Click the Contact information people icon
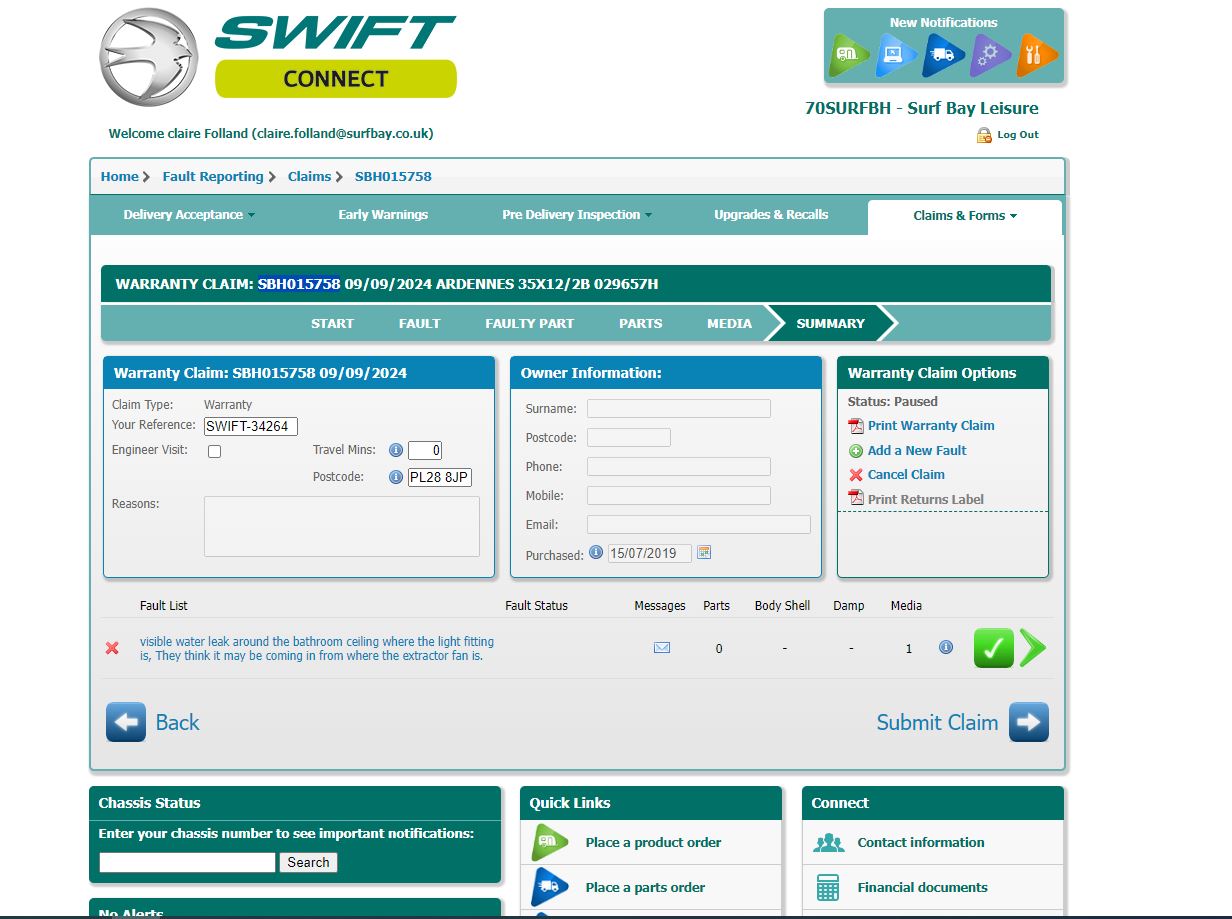 pos(829,843)
